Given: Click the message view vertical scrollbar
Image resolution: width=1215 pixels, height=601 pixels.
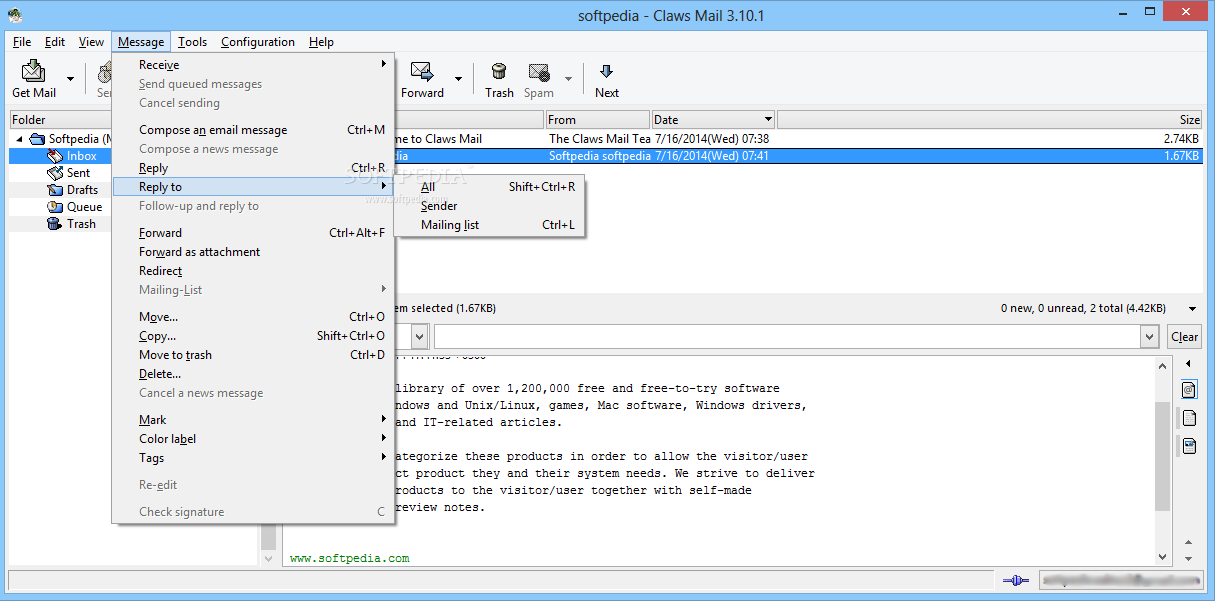Looking at the screenshot, I should point(1163,456).
